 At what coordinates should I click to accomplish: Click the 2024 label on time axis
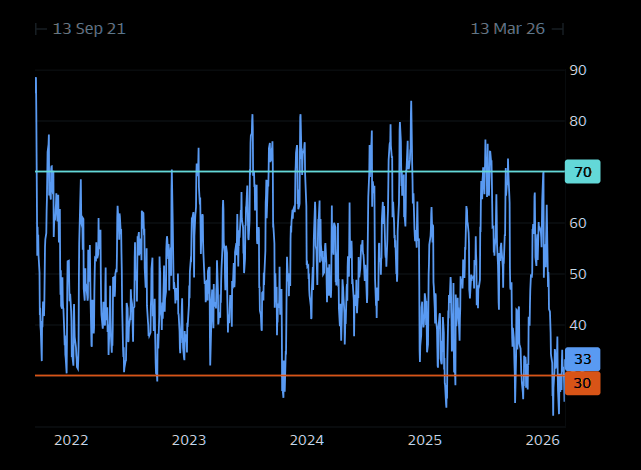pos(307,440)
